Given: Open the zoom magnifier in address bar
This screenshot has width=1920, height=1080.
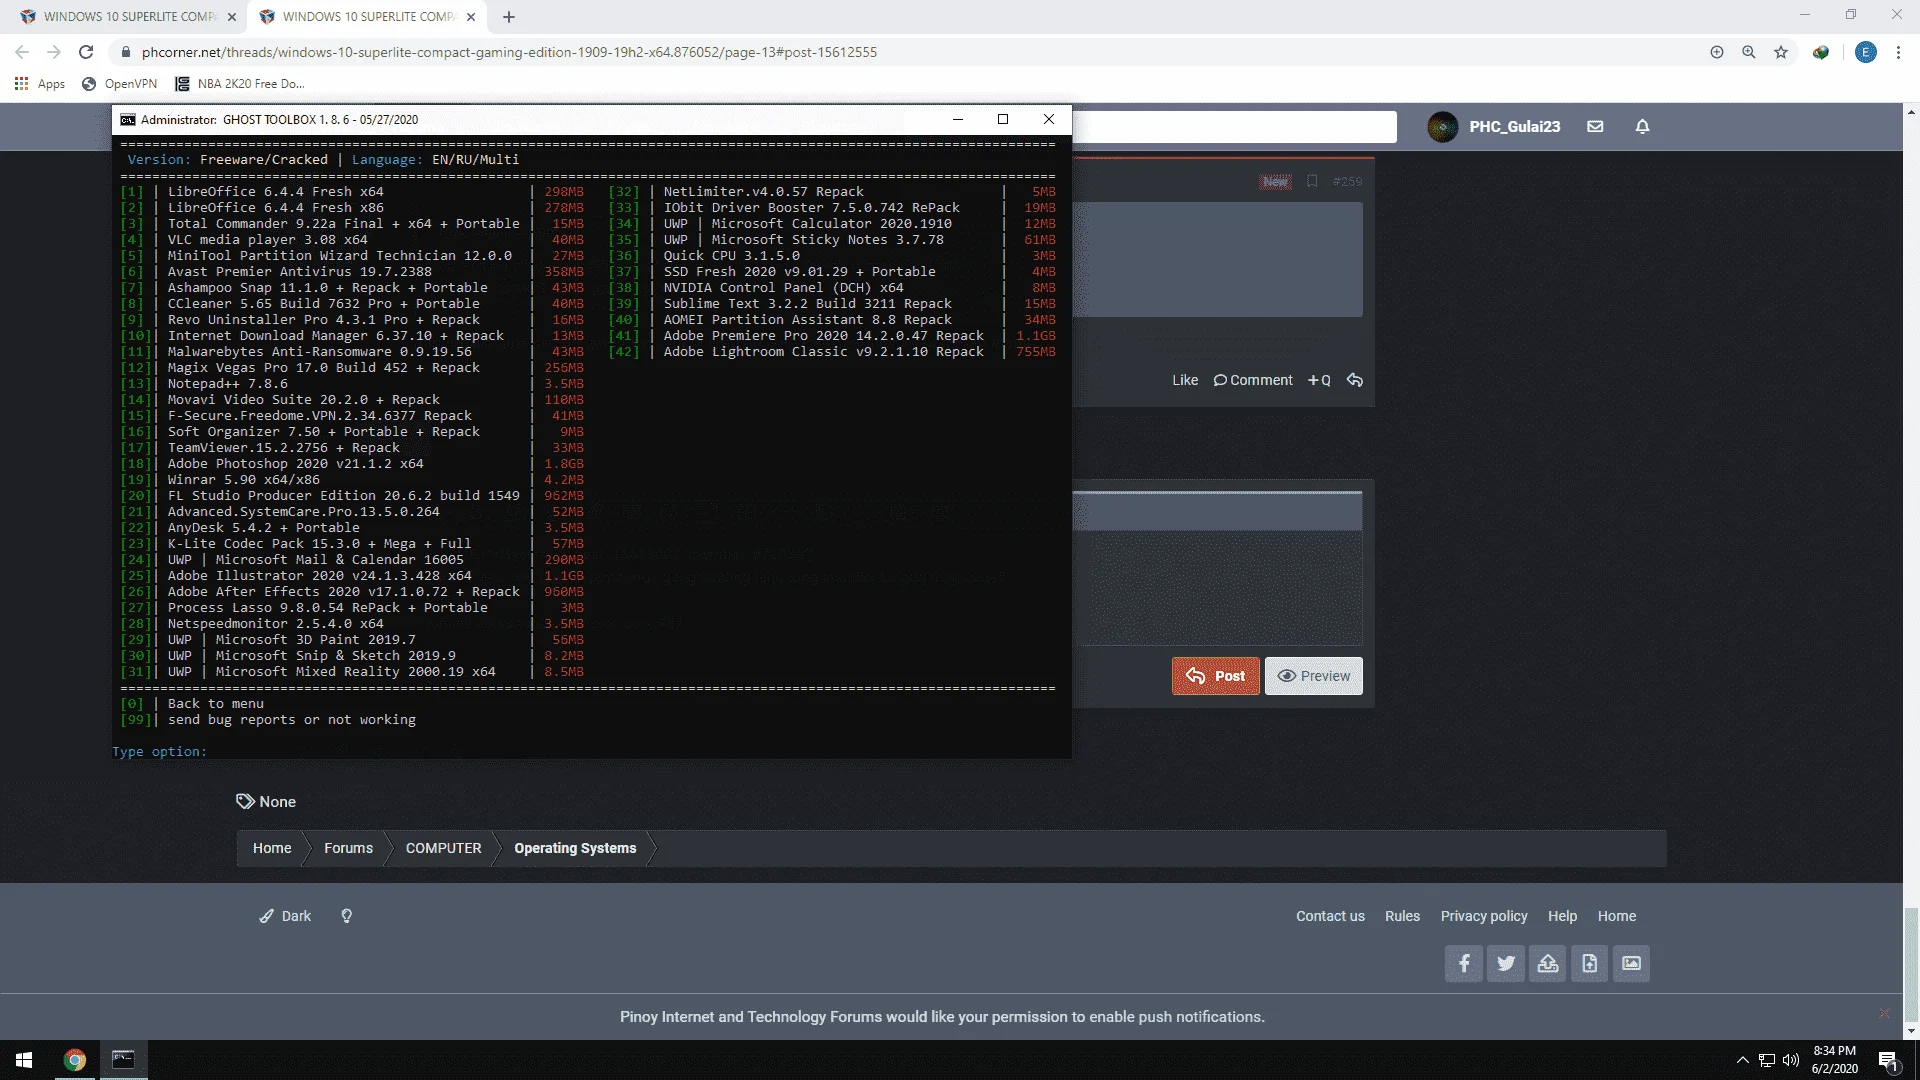Looking at the screenshot, I should coord(1749,52).
